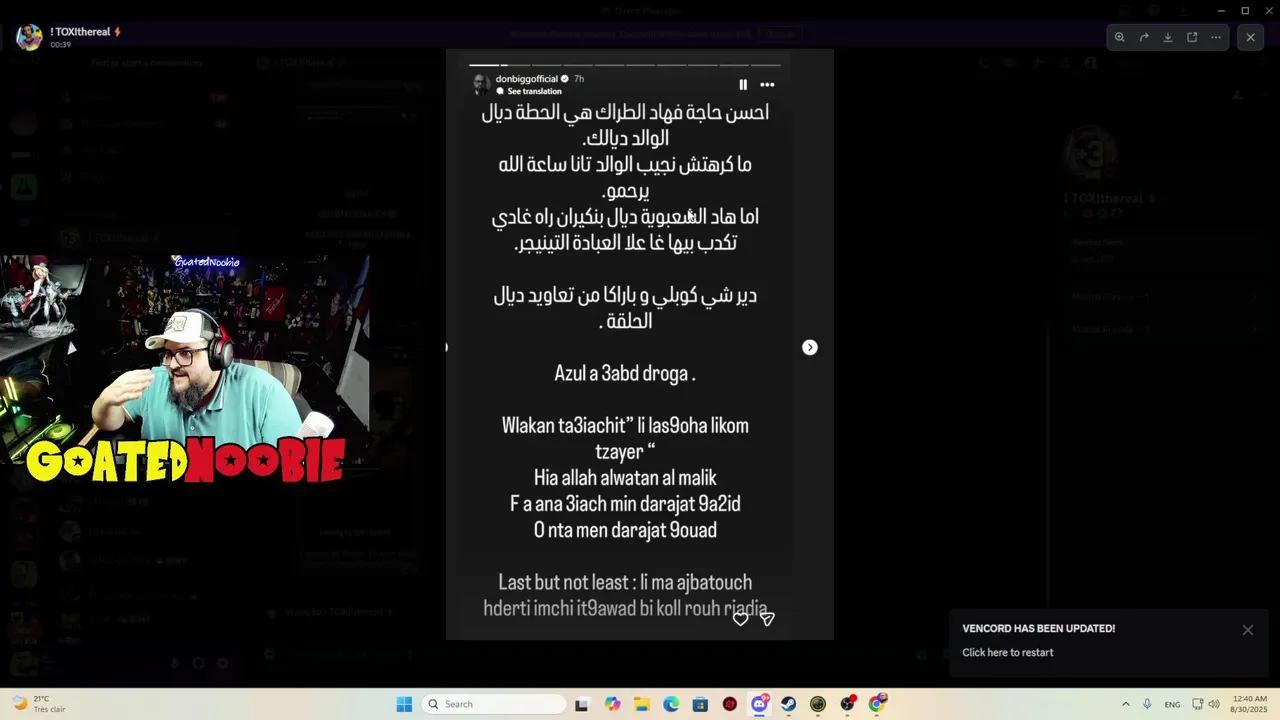Open the Windows Start menu
This screenshot has width=1280, height=720.
click(404, 704)
